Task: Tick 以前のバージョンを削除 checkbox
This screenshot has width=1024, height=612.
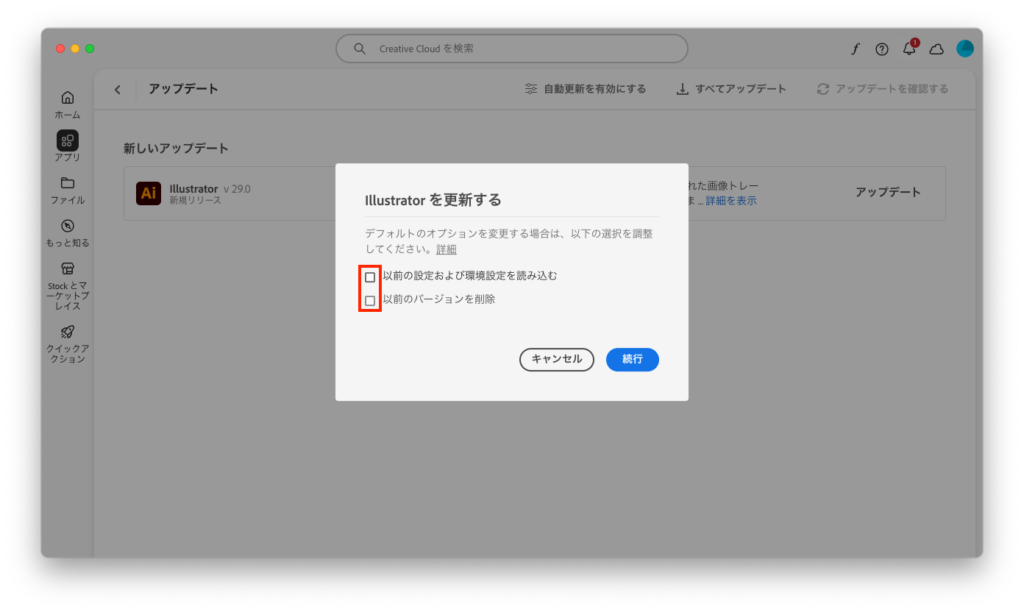Action: pyautogui.click(x=370, y=300)
